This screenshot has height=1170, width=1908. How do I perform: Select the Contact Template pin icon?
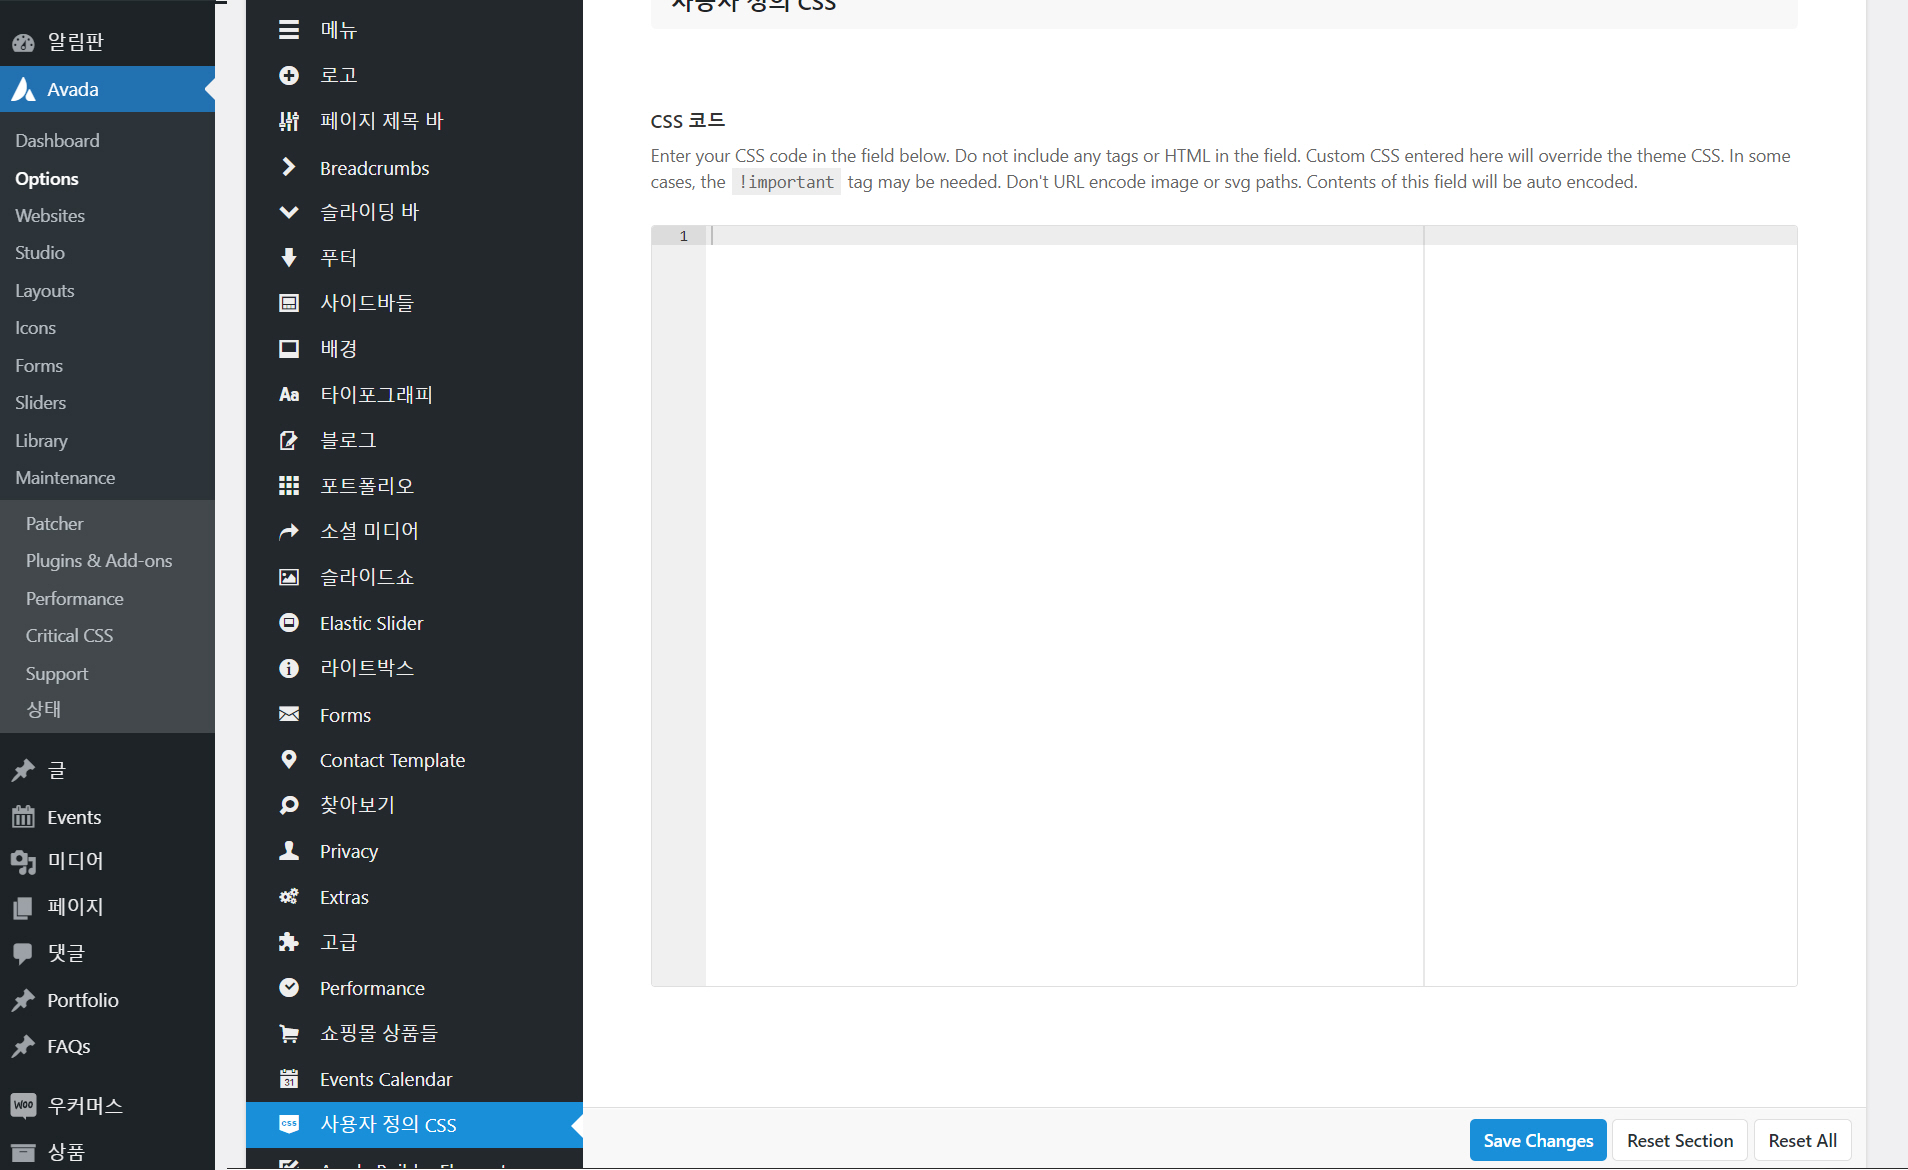pyautogui.click(x=289, y=759)
